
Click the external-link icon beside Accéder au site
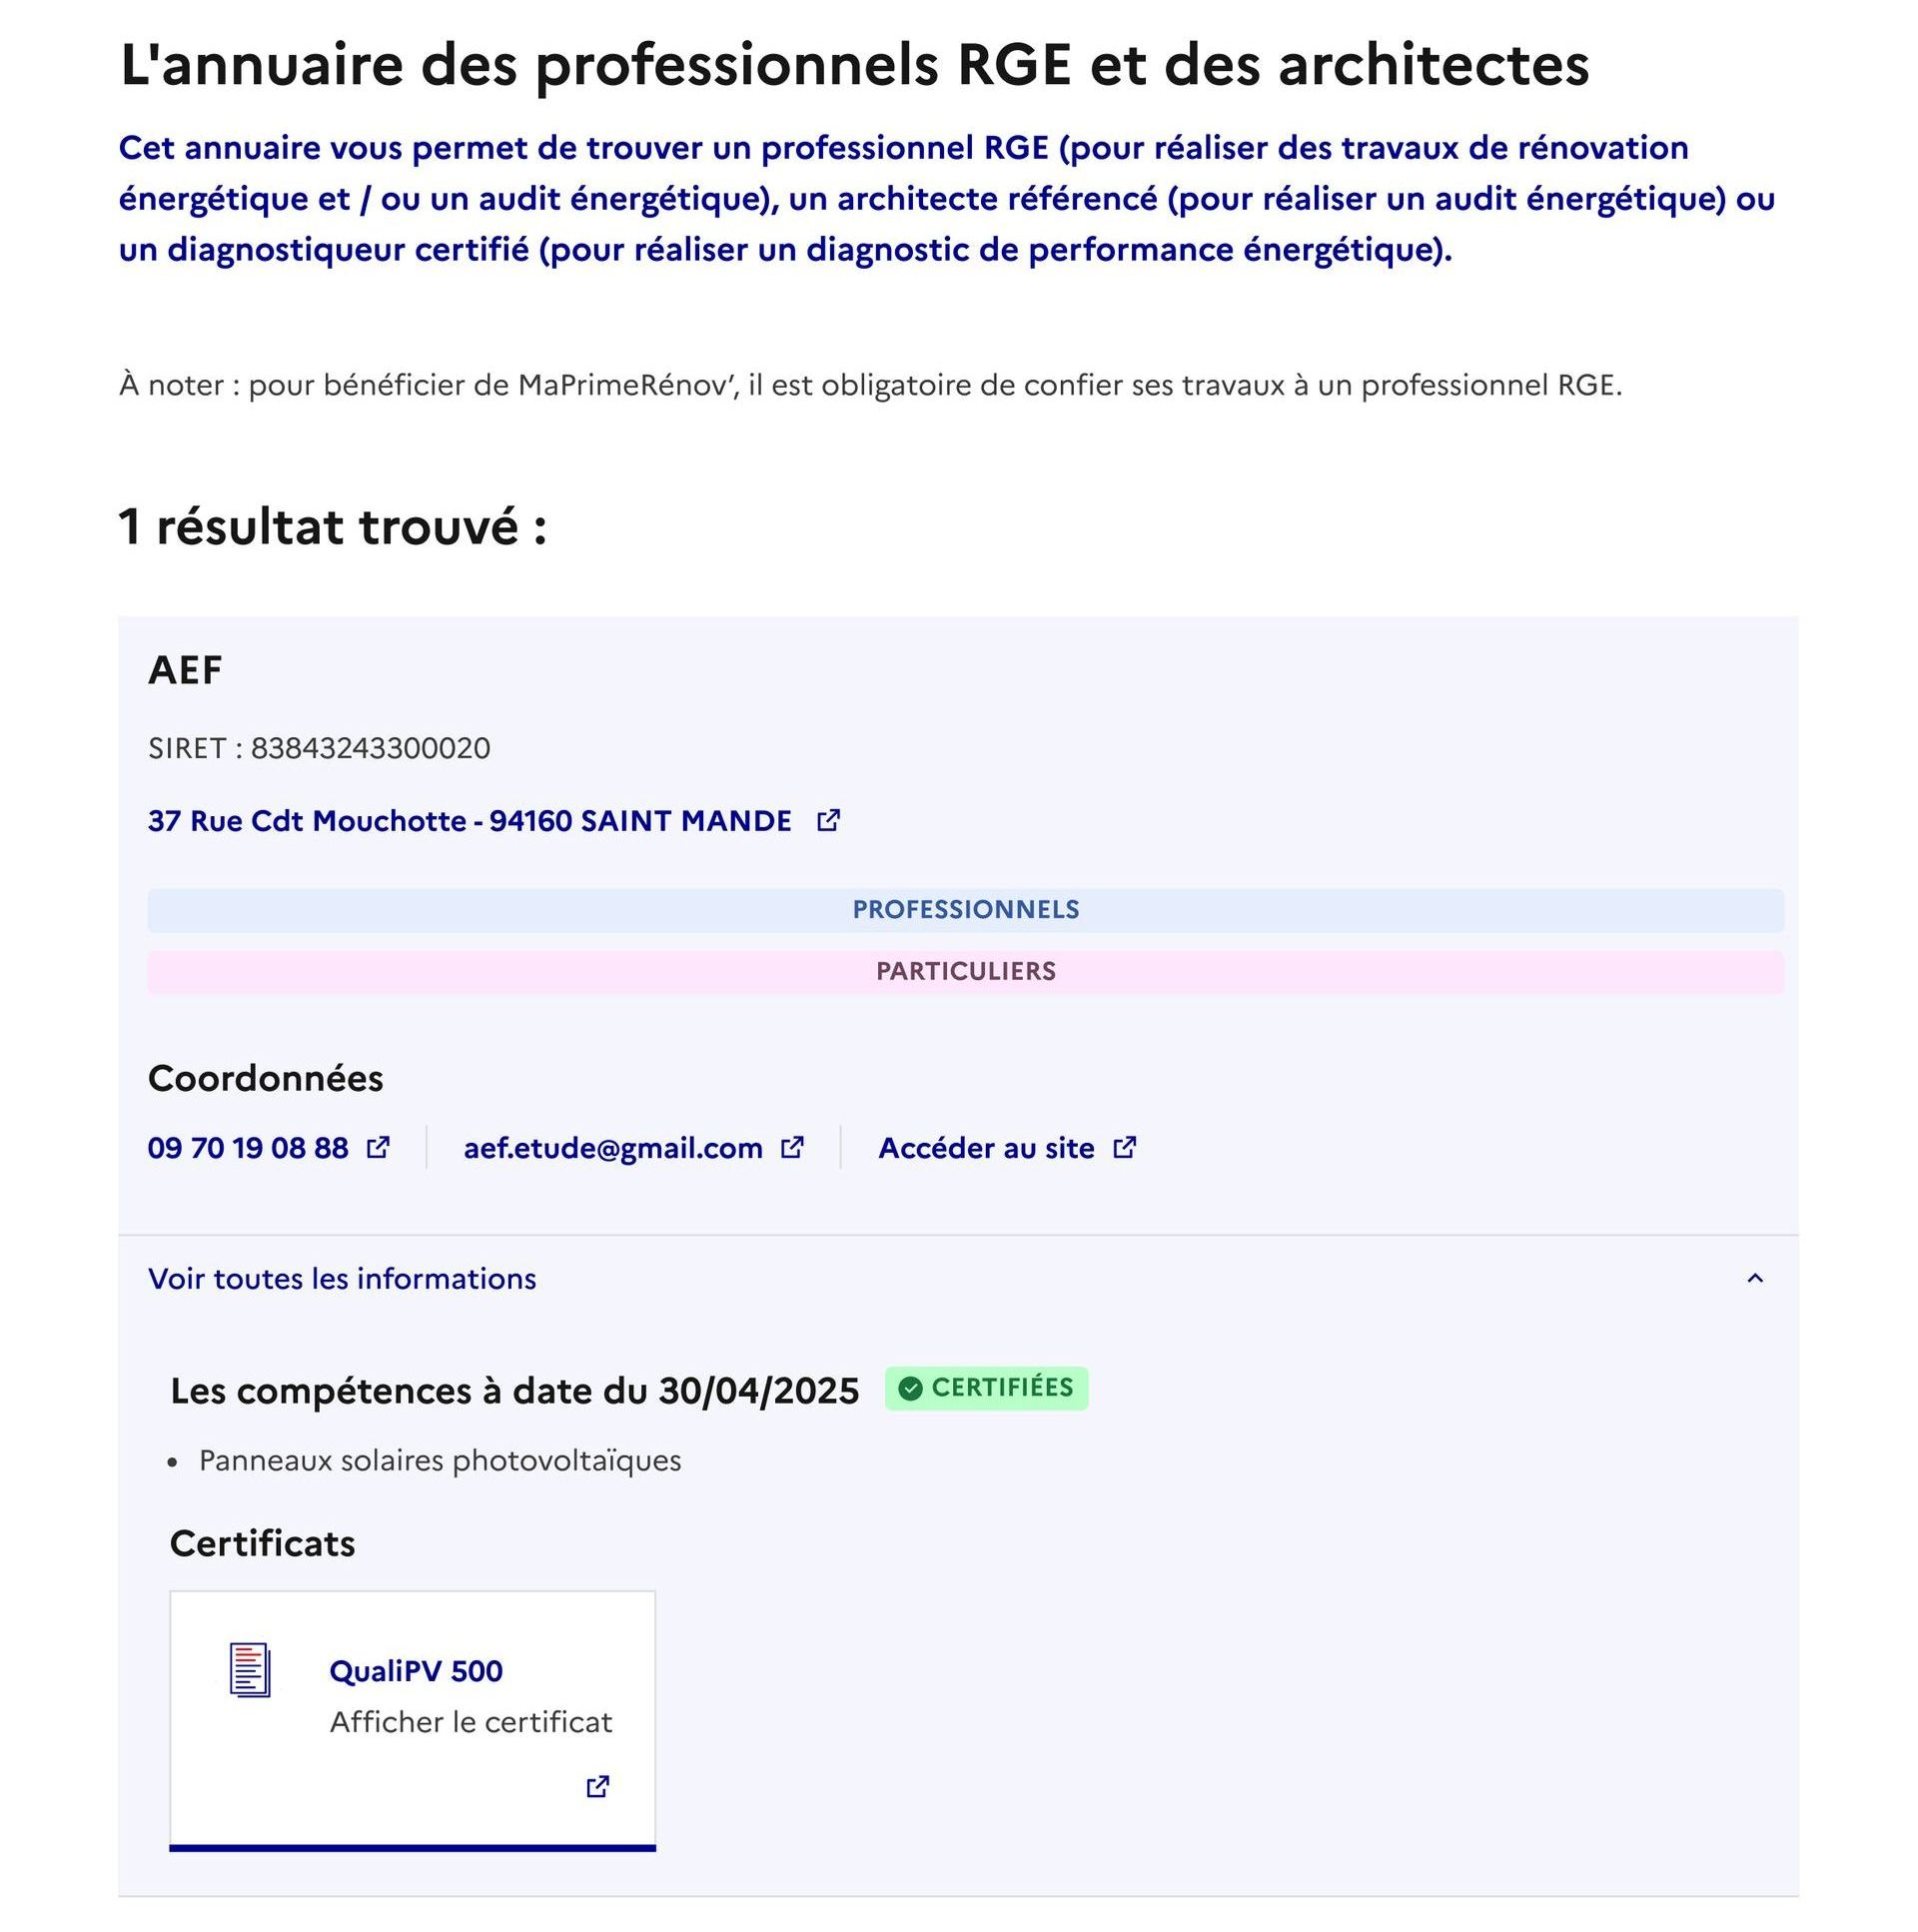1125,1147
